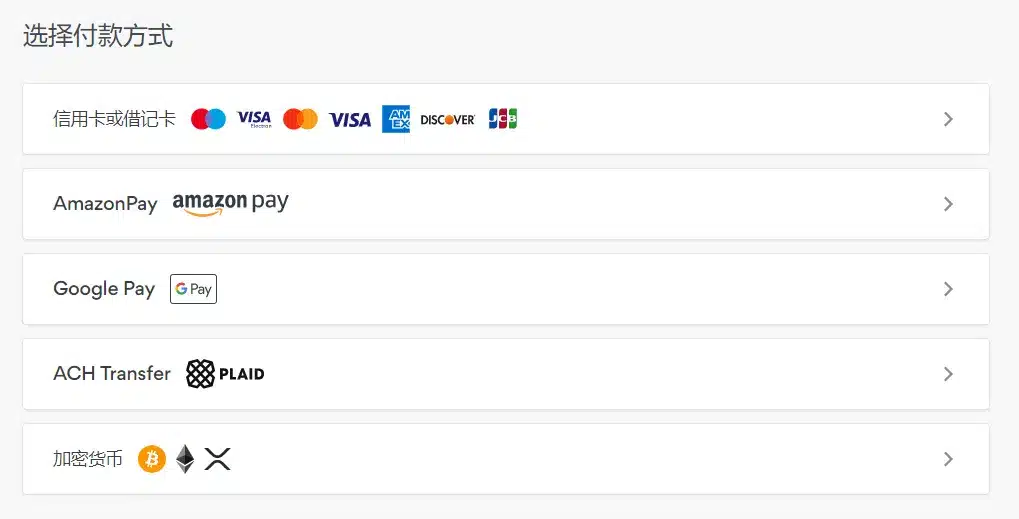Click the Bitcoin coin icon
The width and height of the screenshot is (1019, 519).
tap(152, 459)
